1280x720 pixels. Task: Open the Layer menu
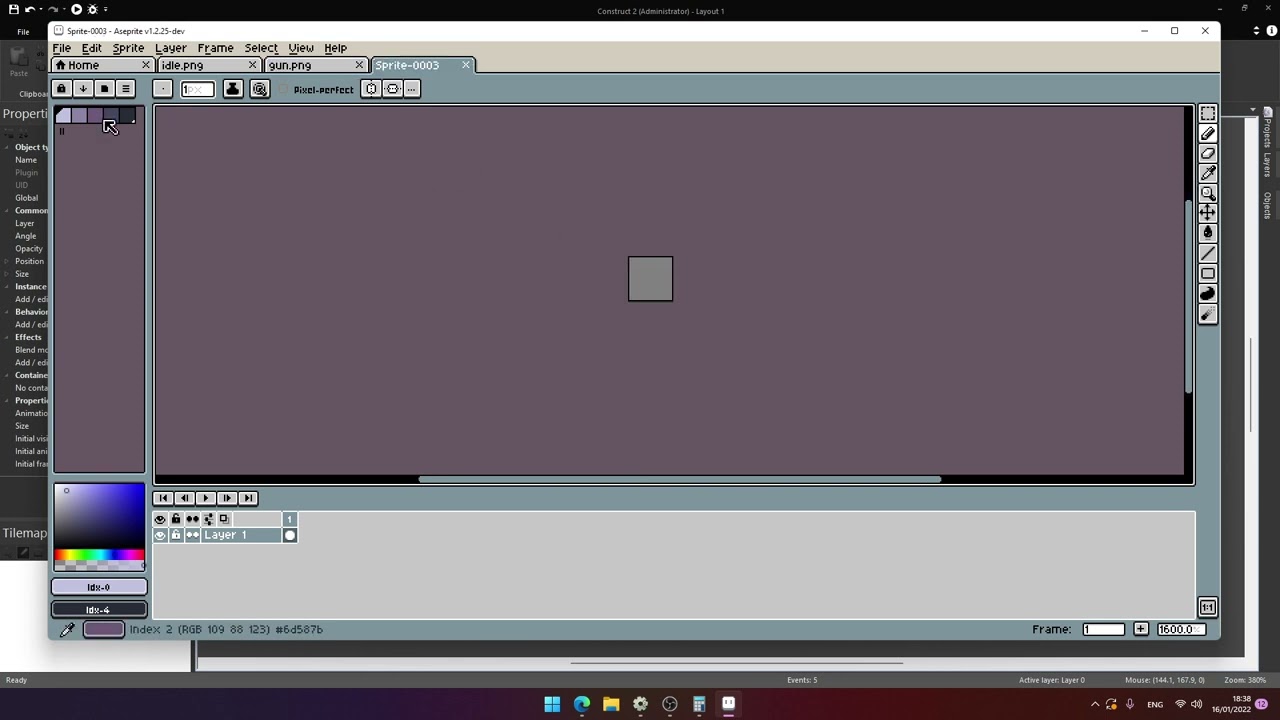pyautogui.click(x=171, y=48)
